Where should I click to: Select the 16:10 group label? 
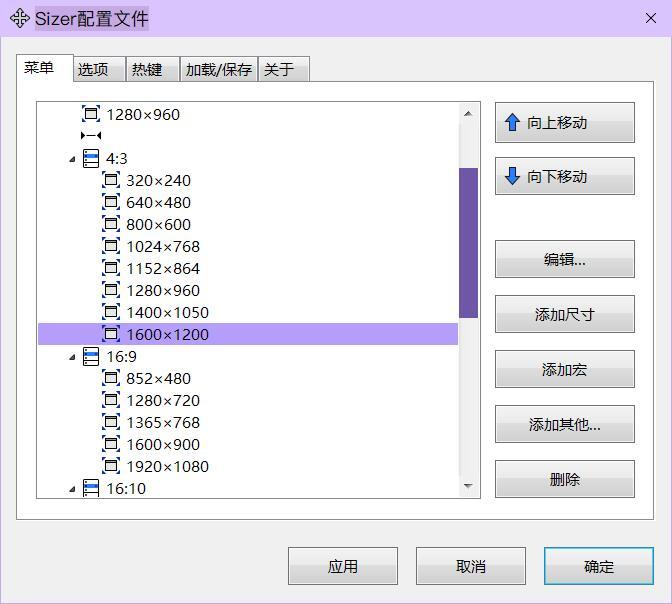pos(126,489)
